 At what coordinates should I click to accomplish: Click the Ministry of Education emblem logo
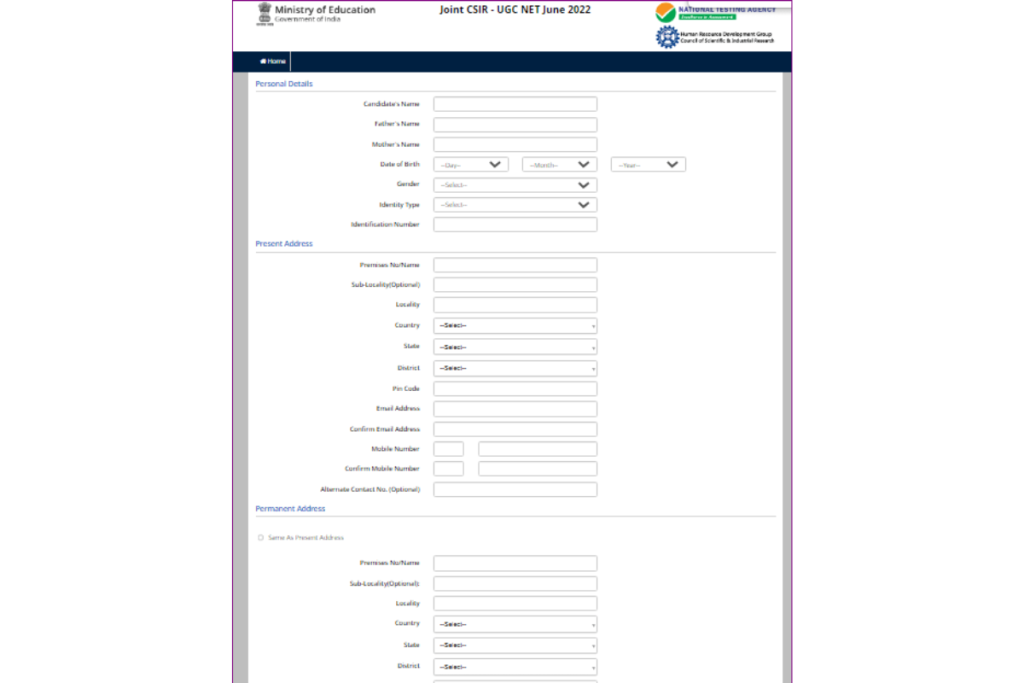coord(263,14)
